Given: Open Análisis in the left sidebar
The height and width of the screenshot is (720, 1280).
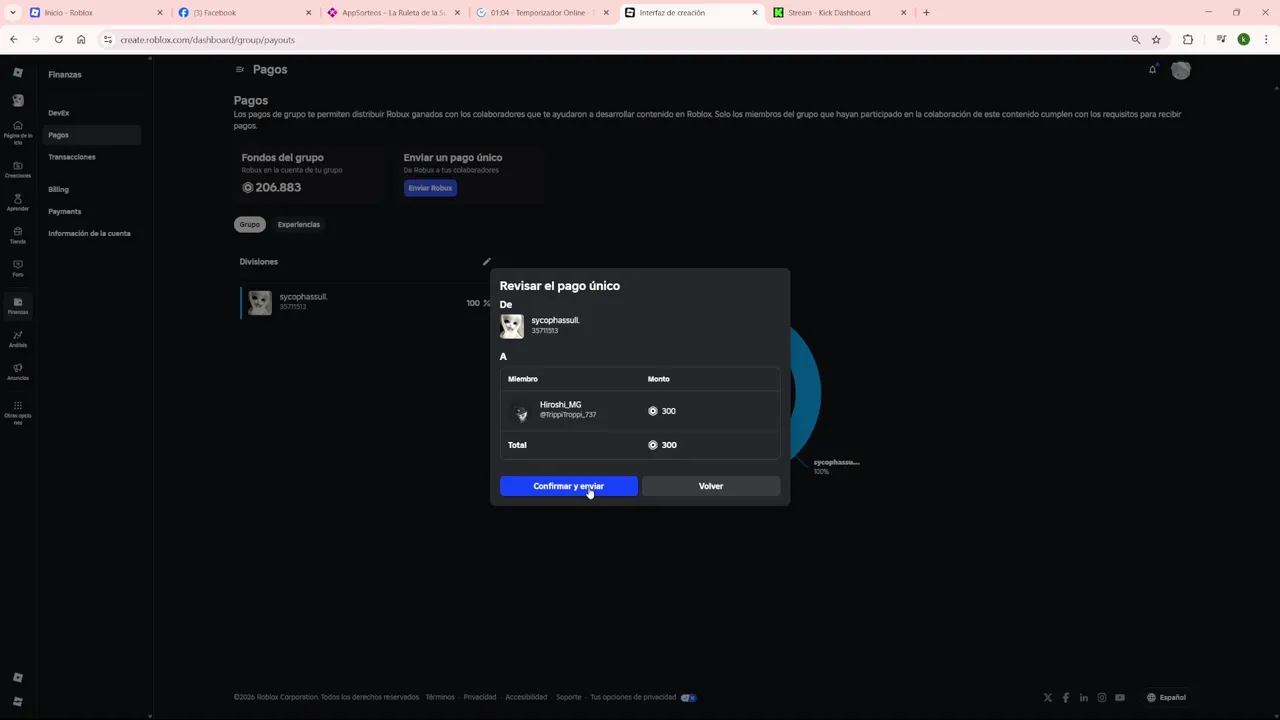Looking at the screenshot, I should 17,339.
